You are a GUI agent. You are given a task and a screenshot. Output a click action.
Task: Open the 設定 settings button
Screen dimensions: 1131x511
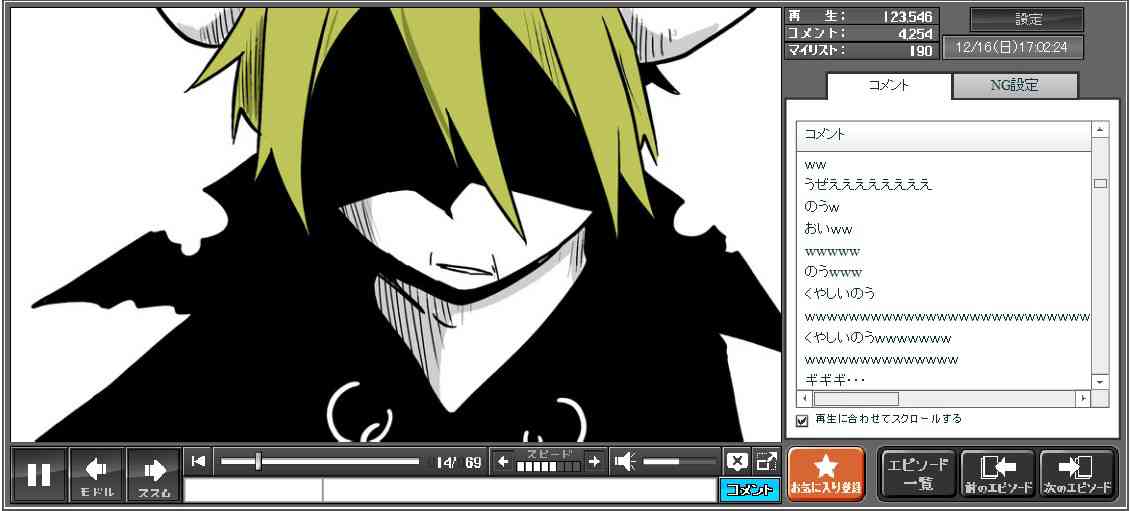coord(1027,20)
